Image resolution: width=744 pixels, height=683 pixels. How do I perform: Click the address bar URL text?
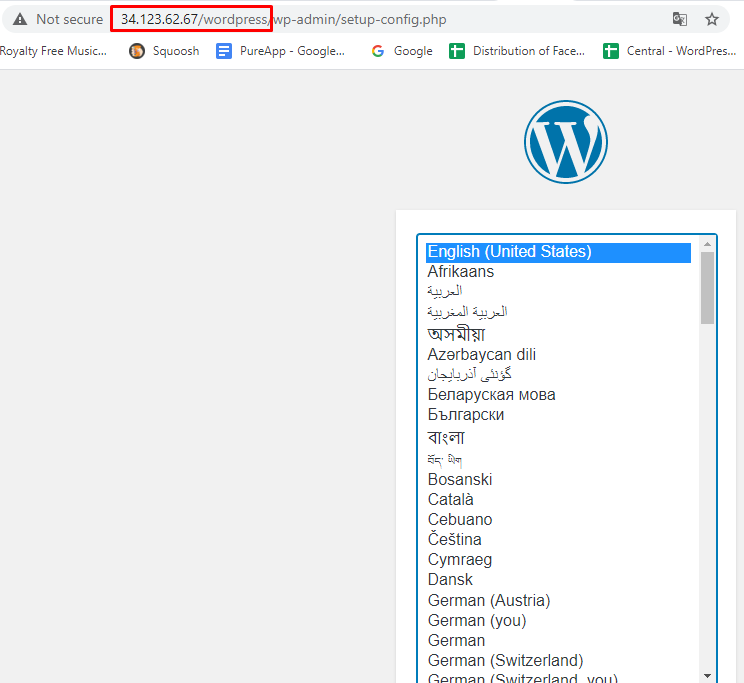pos(283,19)
